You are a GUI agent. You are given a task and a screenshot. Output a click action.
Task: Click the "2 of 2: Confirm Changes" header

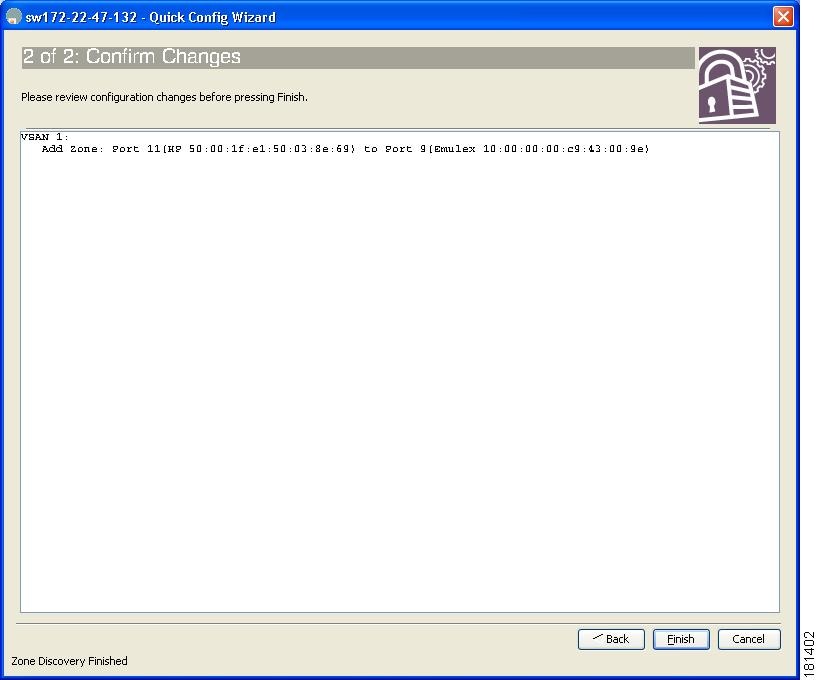click(132, 57)
